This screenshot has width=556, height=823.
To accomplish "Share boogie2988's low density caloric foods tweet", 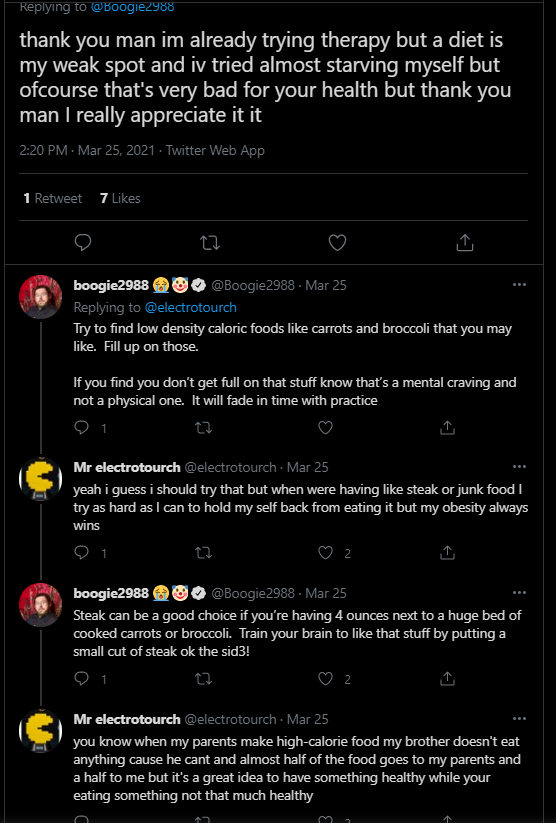I will (x=447, y=428).
